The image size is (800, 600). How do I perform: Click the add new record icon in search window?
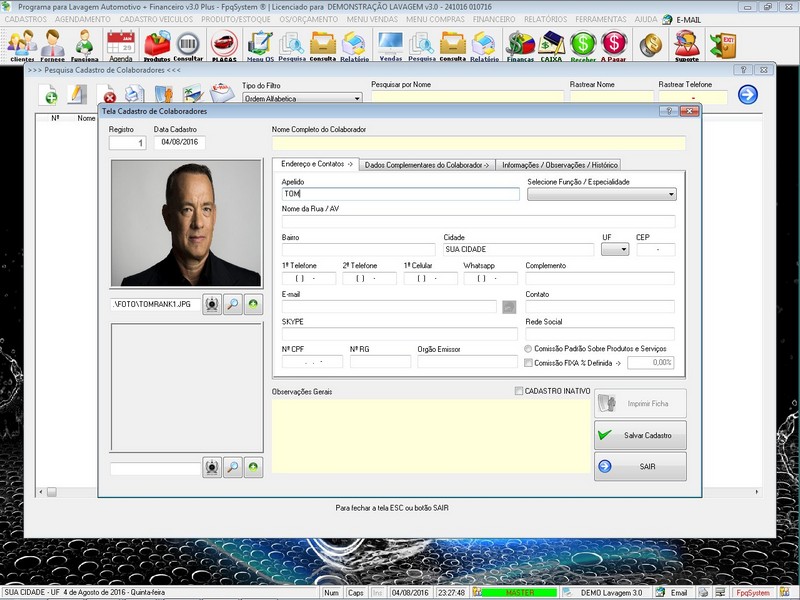click(x=48, y=95)
